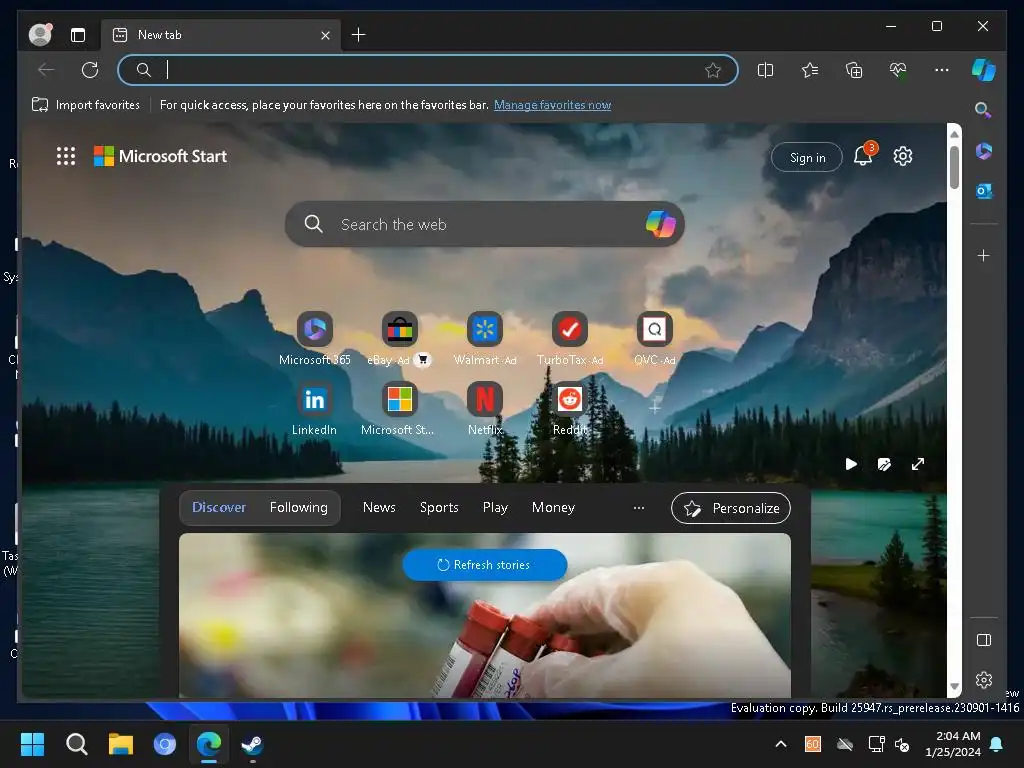The height and width of the screenshot is (768, 1024).
Task: Open Settings and more ellipsis menu
Action: click(x=942, y=70)
